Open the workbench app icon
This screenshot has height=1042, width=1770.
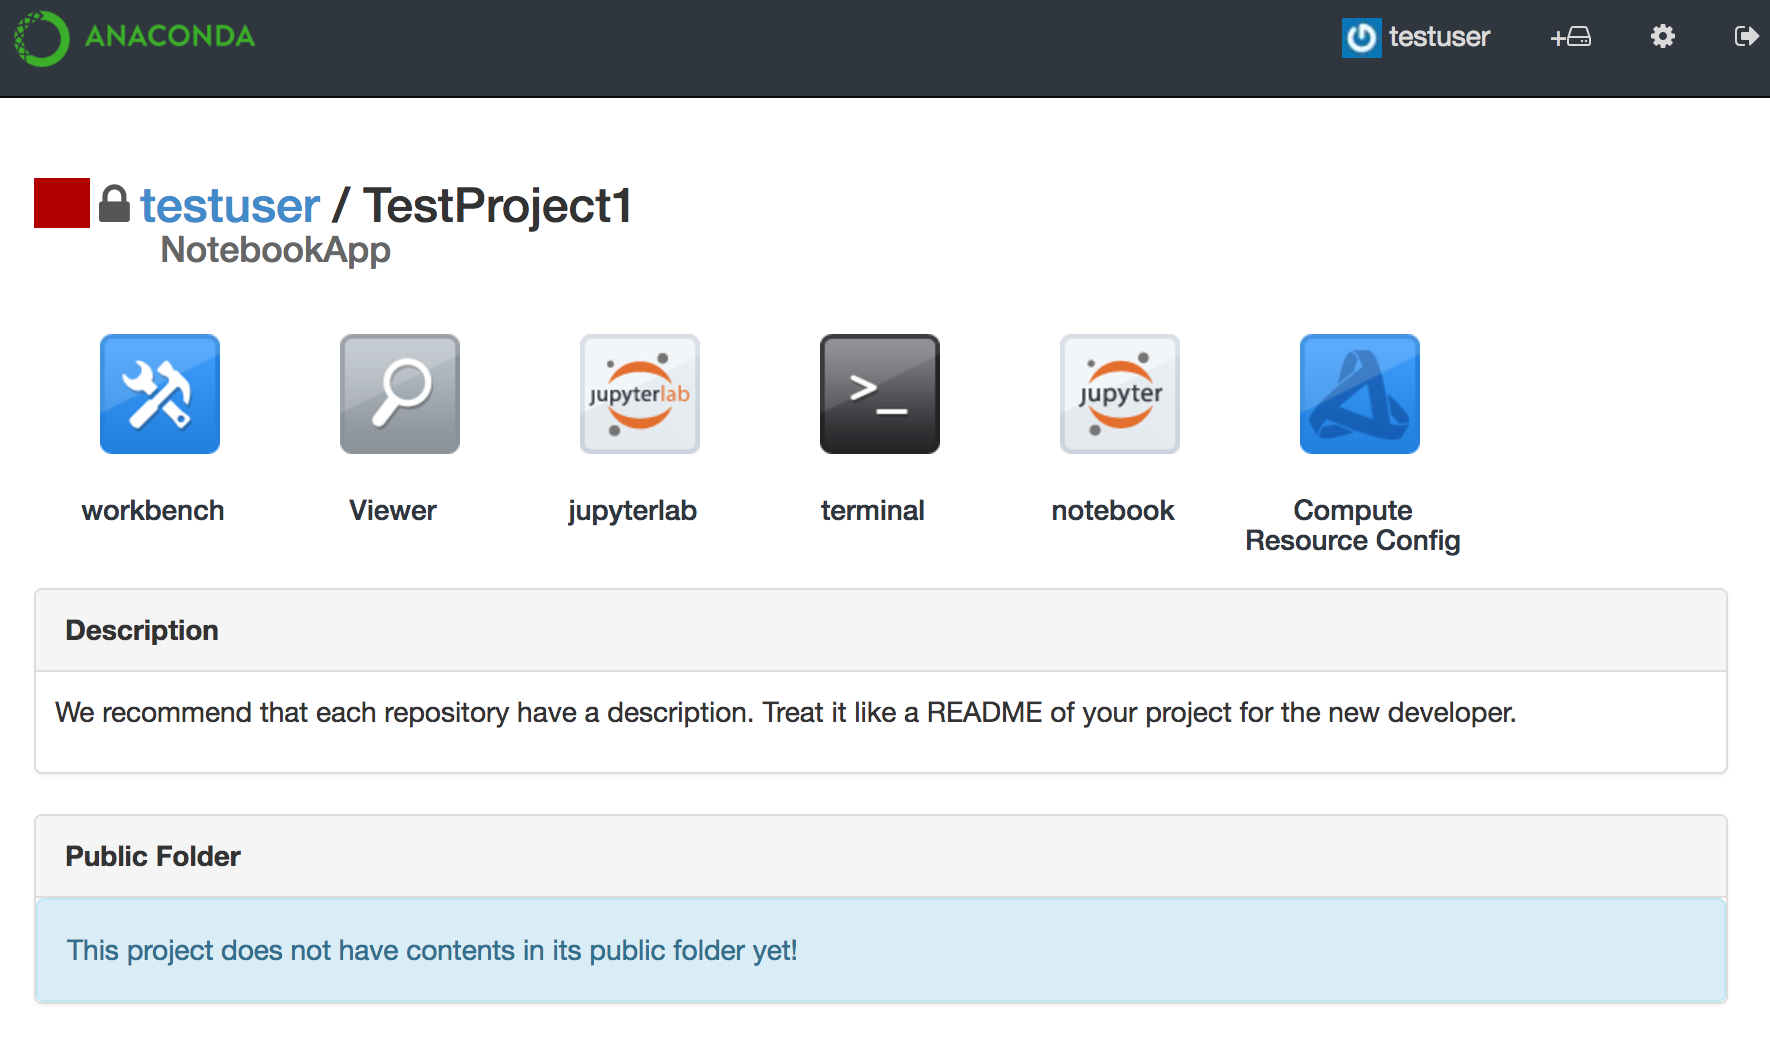[160, 394]
